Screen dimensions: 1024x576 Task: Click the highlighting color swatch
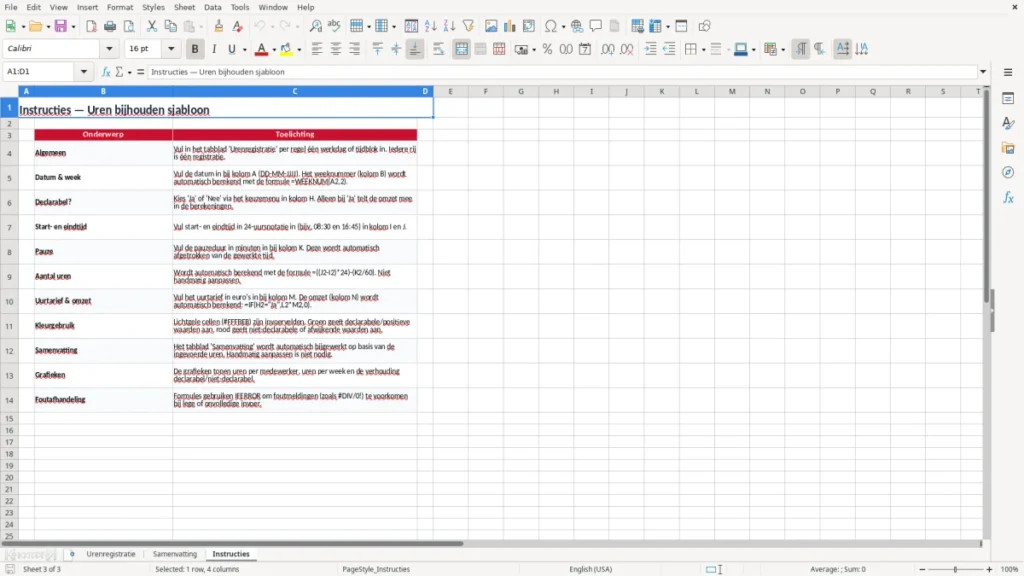(x=286, y=49)
